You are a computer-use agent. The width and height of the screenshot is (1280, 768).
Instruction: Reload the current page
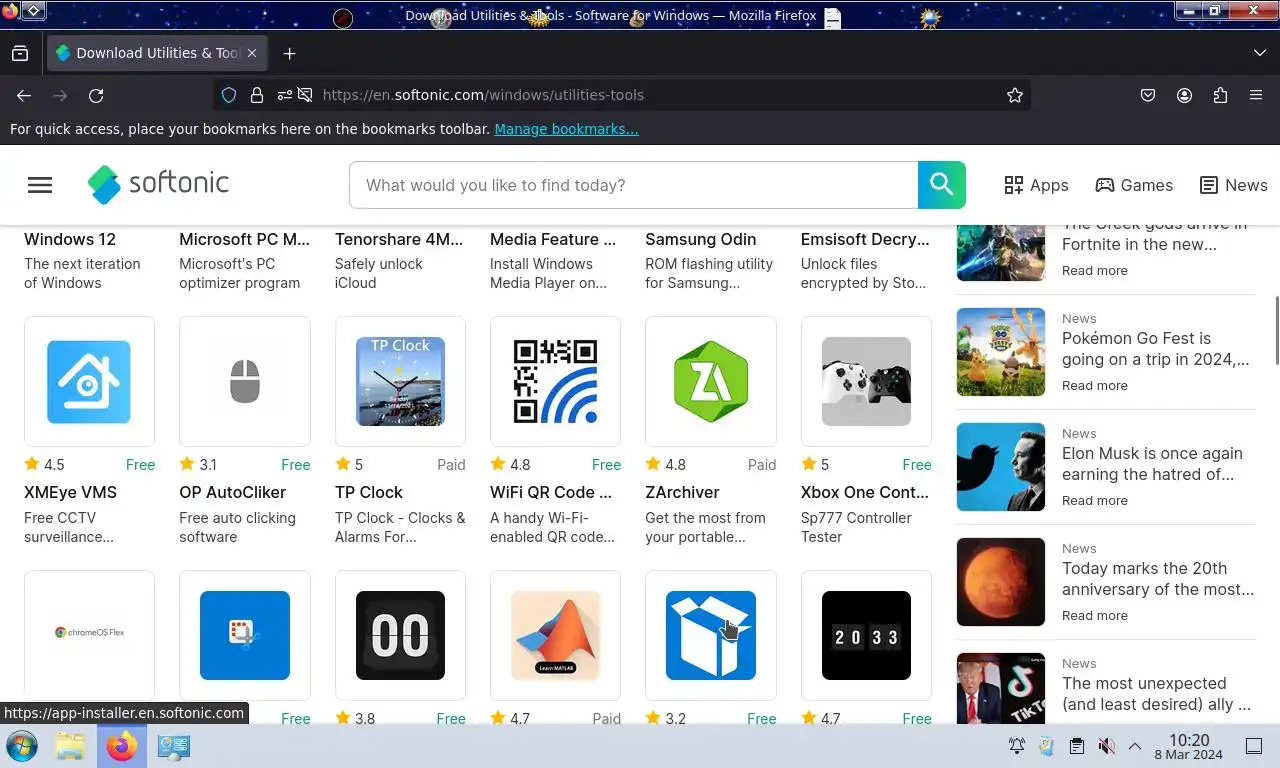(96, 95)
